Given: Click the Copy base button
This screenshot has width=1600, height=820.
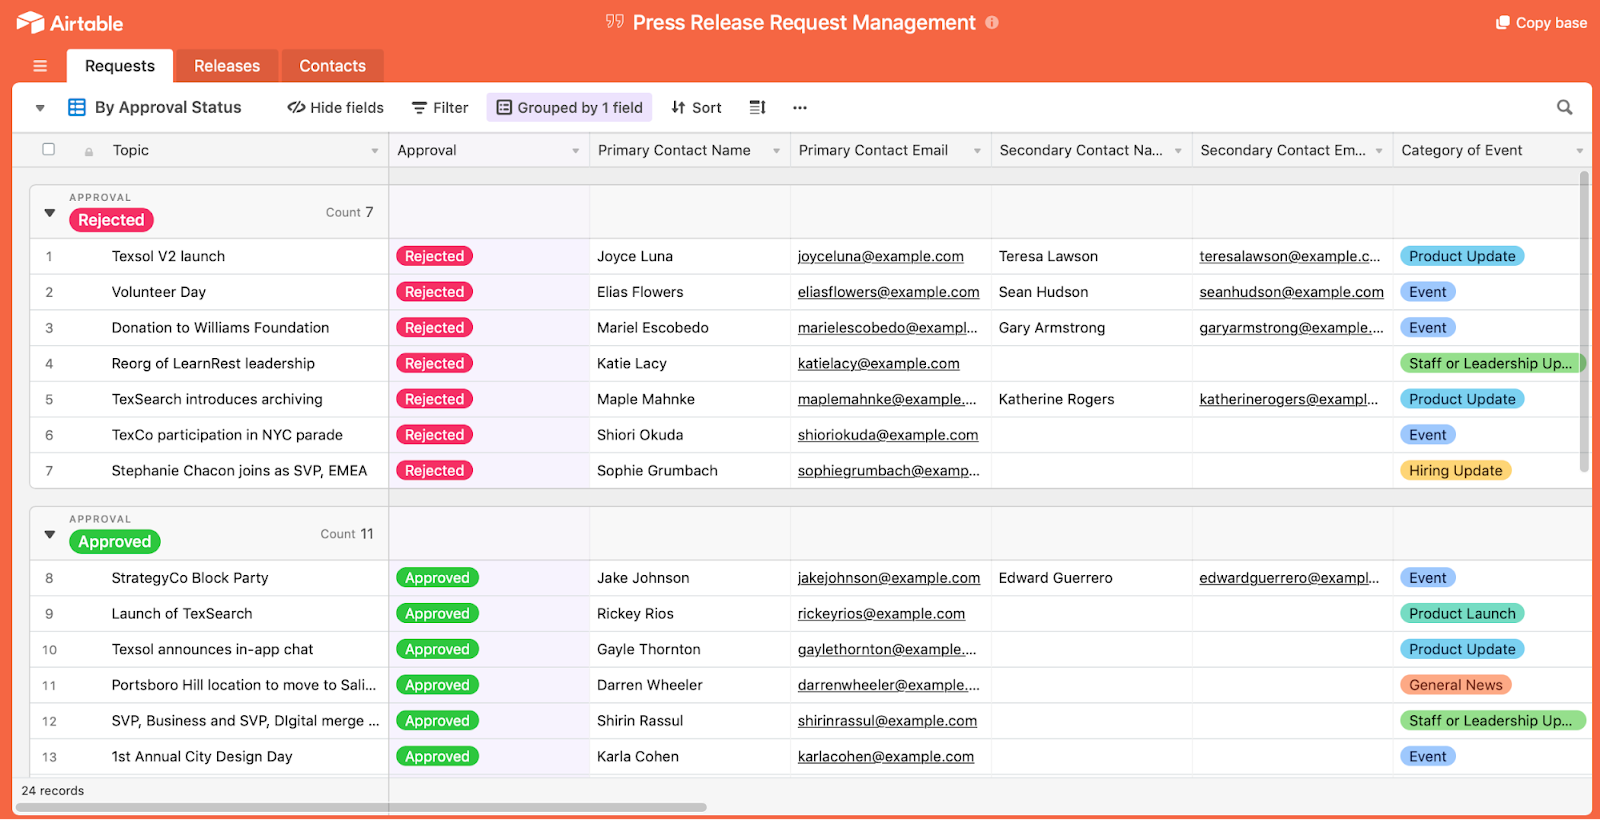Looking at the screenshot, I should click(x=1541, y=23).
